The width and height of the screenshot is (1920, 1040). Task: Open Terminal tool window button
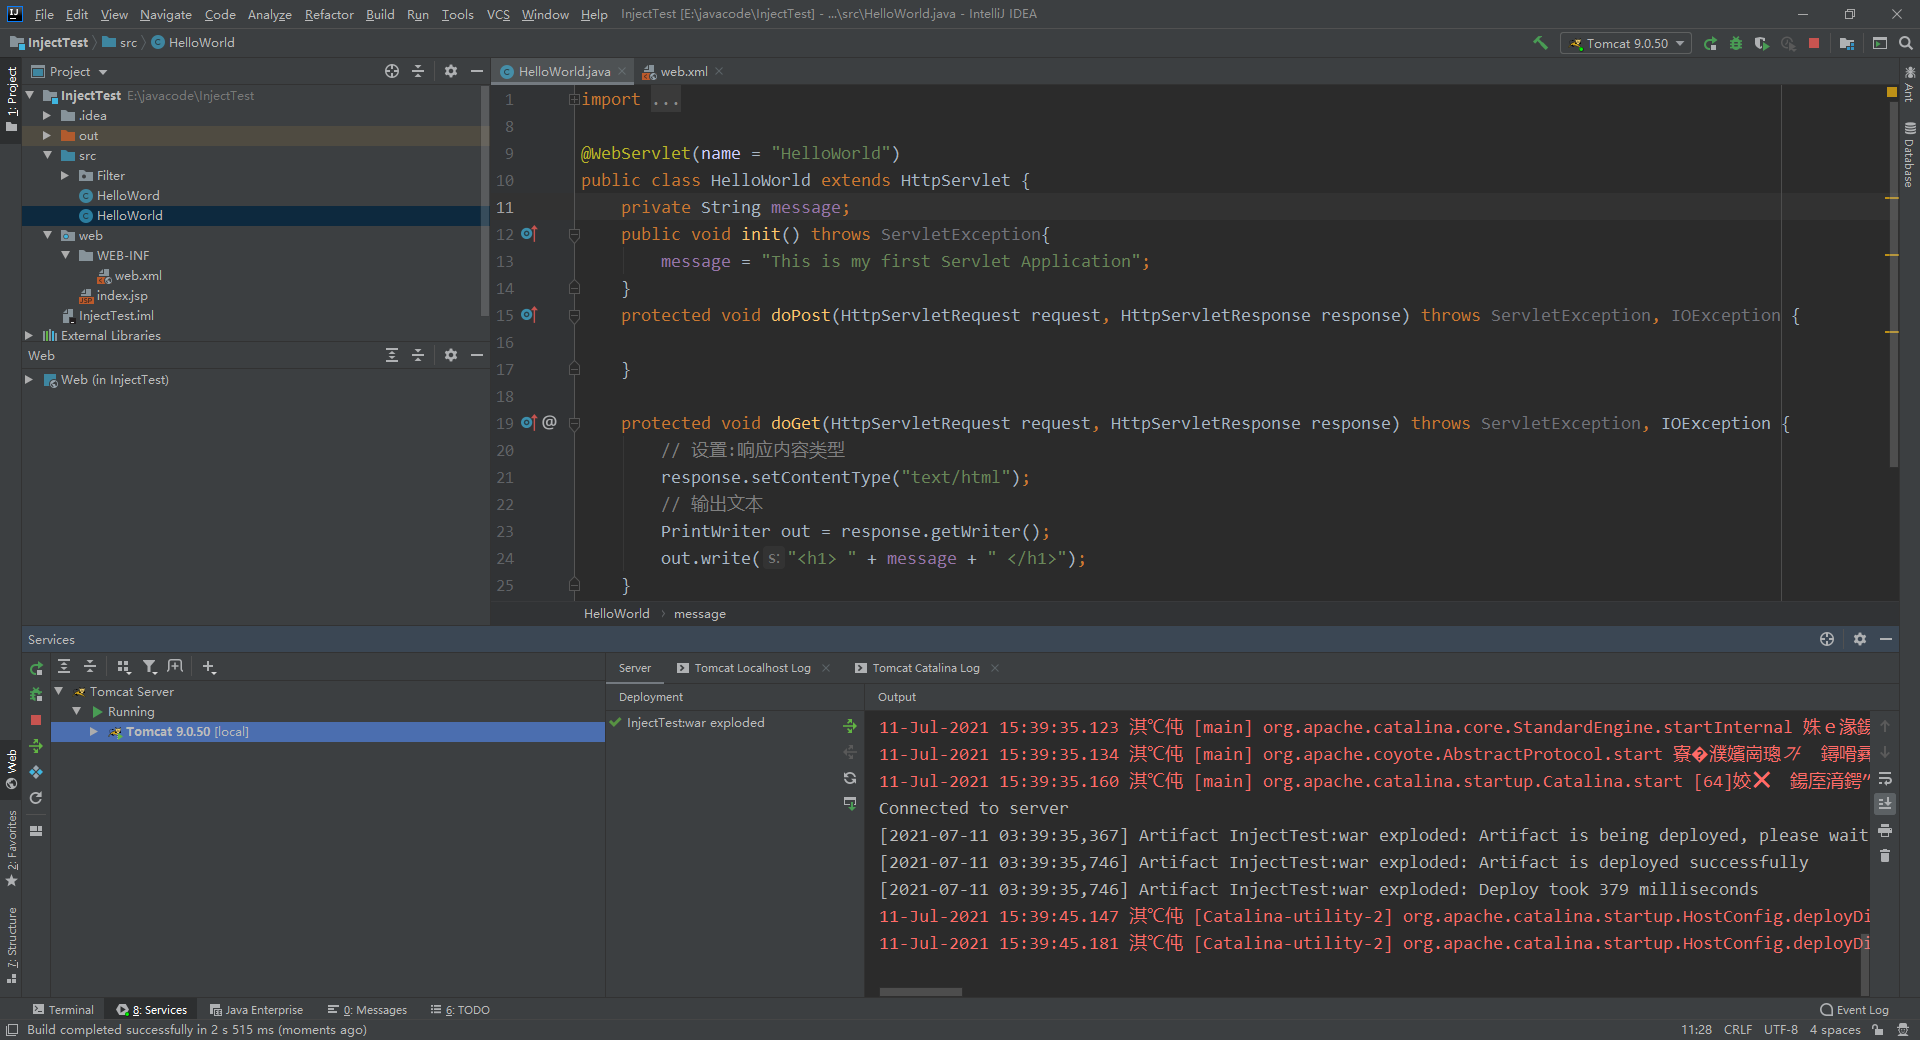coord(63,1010)
